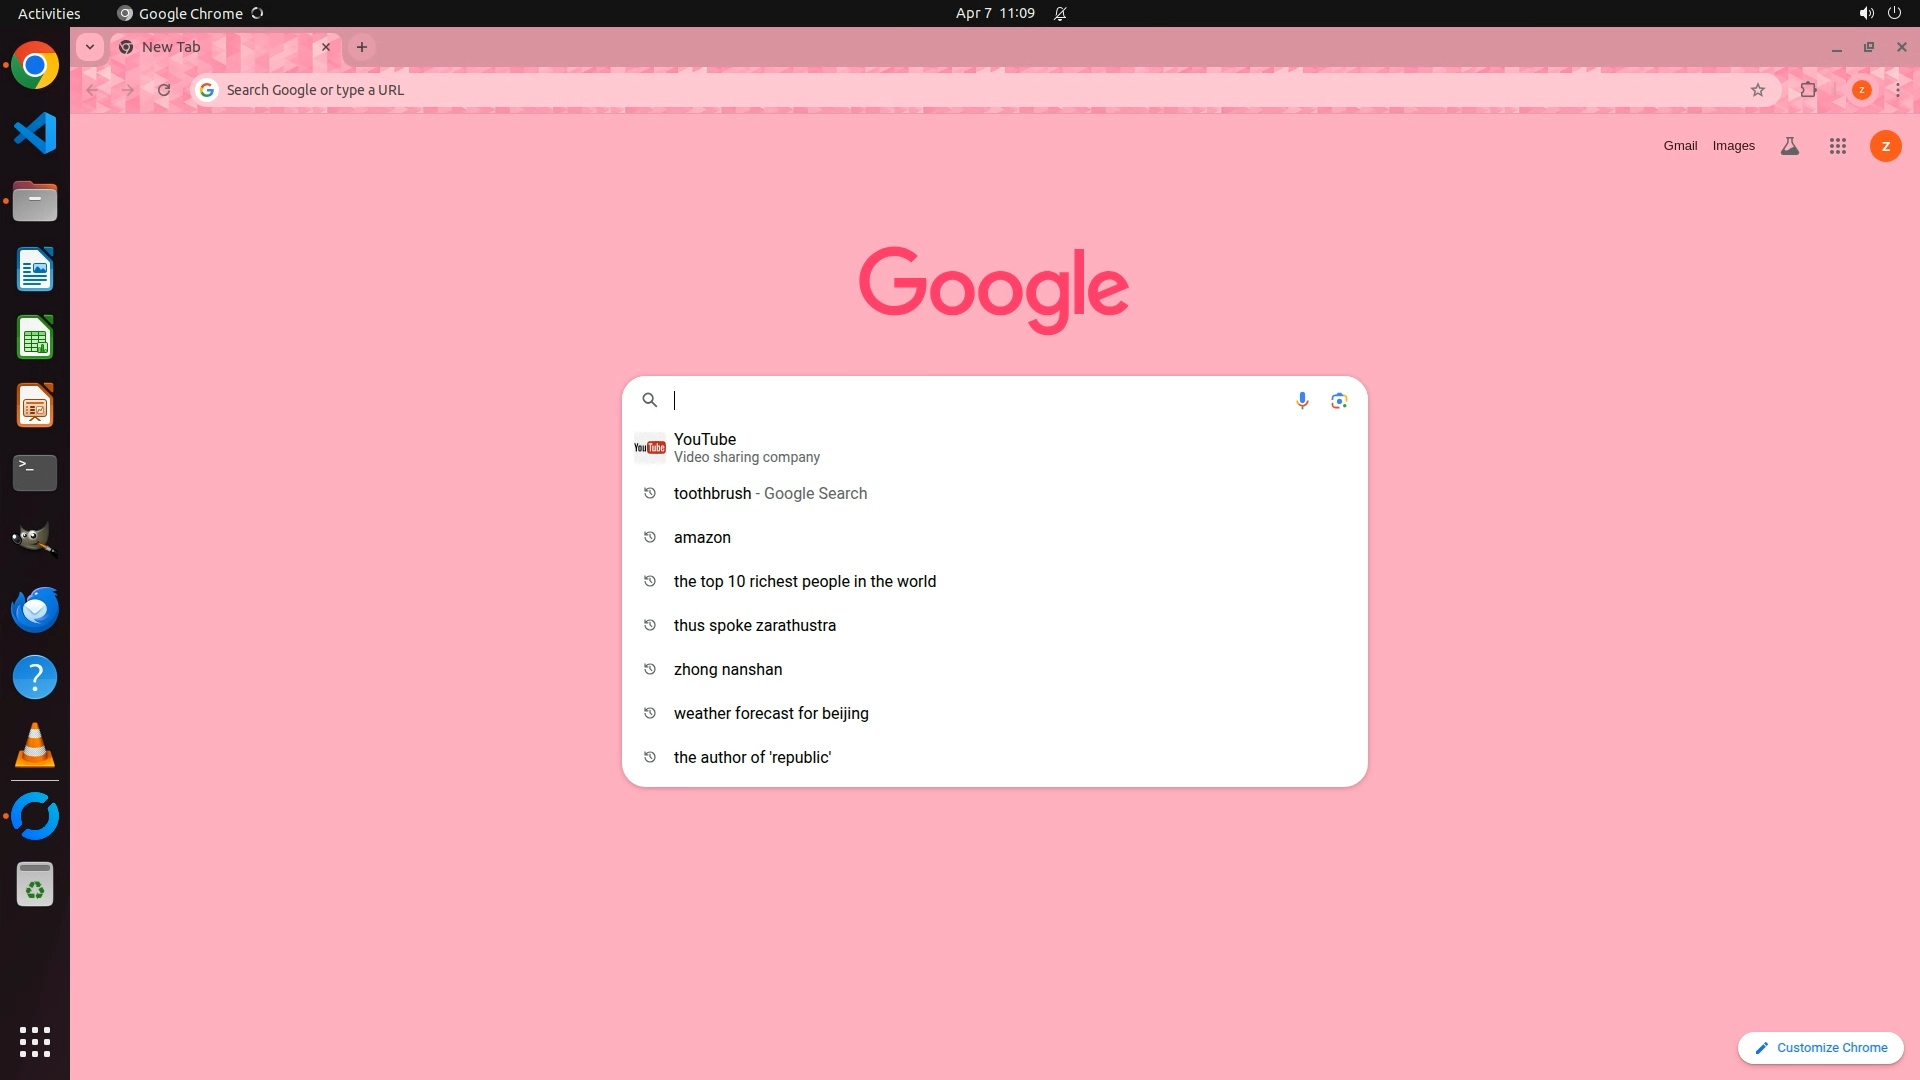
Task: Reload the current page
Action: point(164,90)
